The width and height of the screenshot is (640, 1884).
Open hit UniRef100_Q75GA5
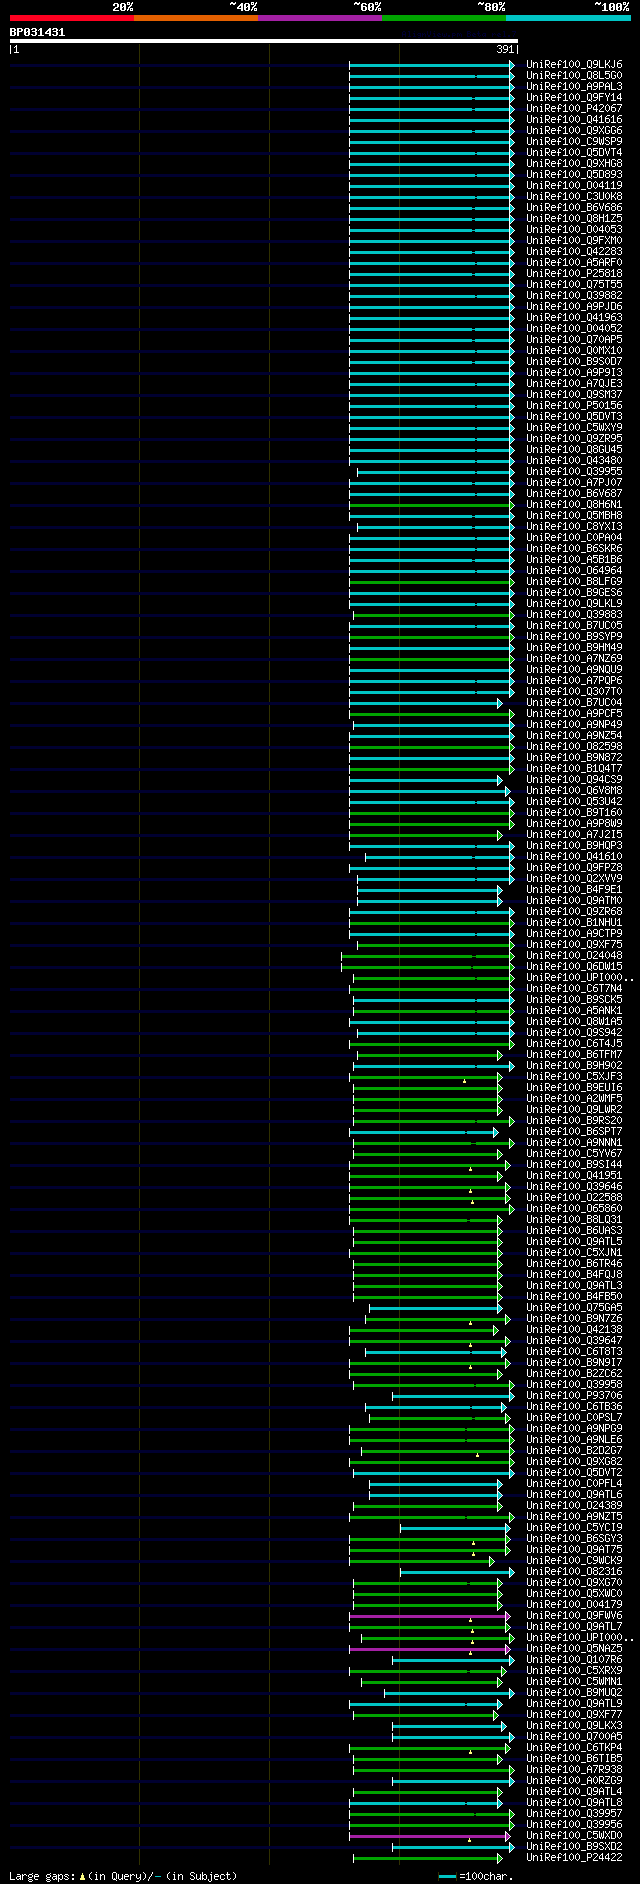click(x=574, y=1307)
